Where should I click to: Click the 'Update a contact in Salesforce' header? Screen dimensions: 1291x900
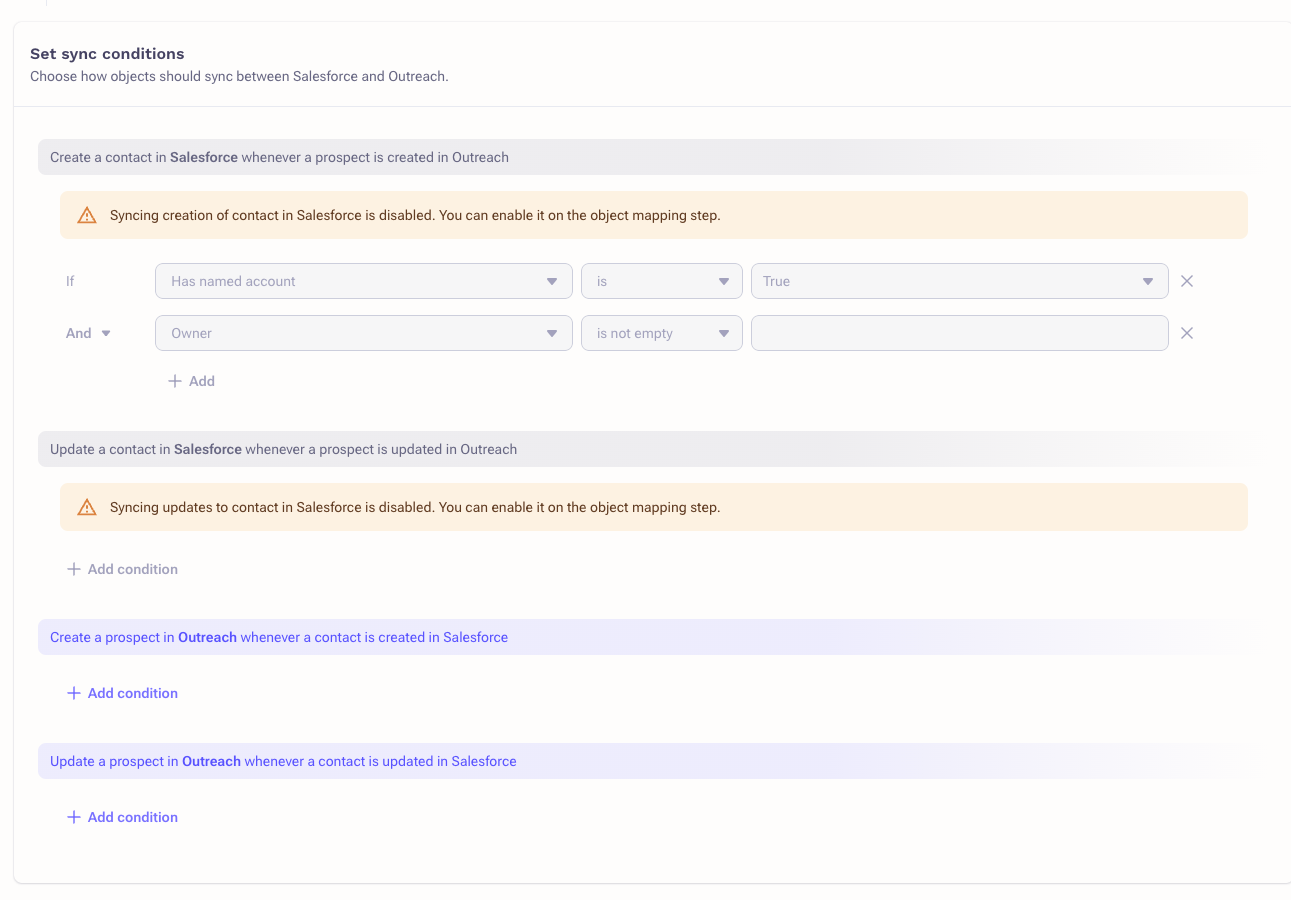(646, 449)
